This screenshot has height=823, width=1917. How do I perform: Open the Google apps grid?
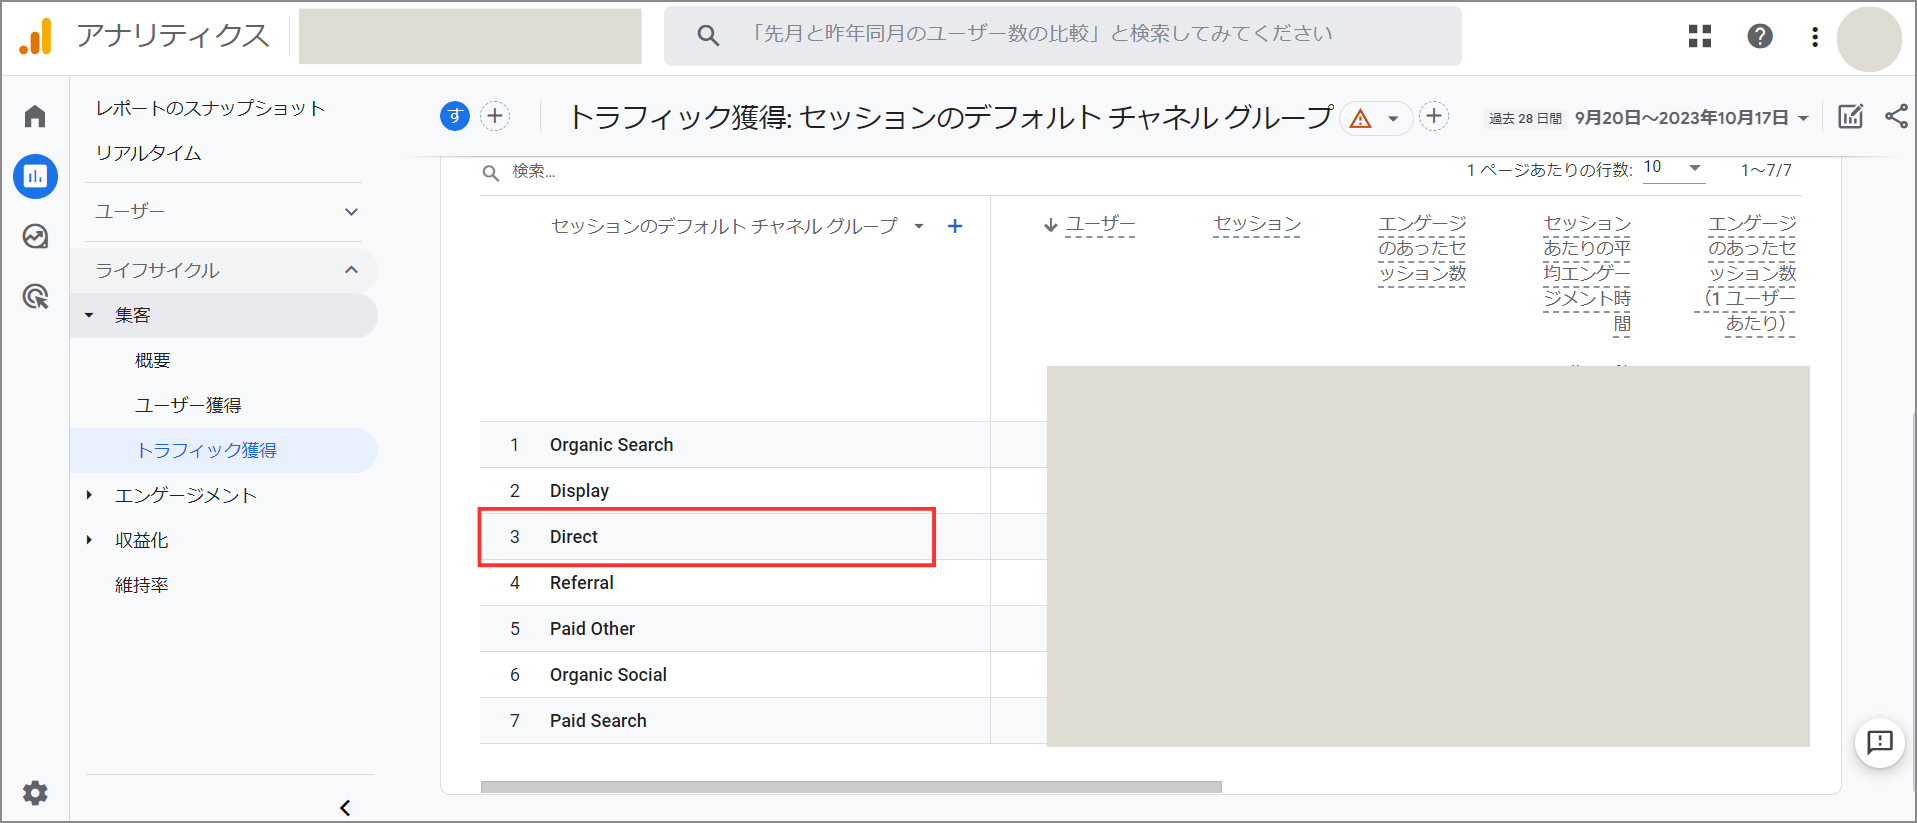[x=1700, y=36]
